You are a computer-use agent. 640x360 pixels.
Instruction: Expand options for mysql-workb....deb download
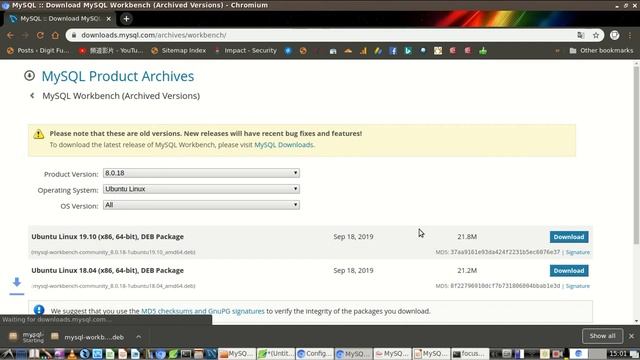pyautogui.click(x=139, y=337)
